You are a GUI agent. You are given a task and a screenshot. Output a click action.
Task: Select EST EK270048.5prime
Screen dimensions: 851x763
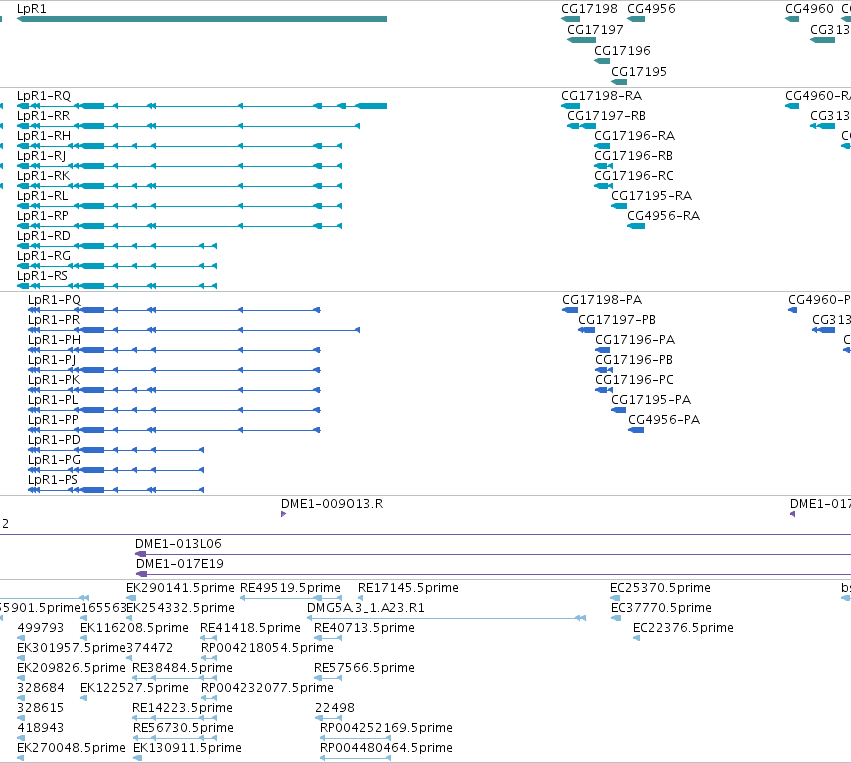pyautogui.click(x=21, y=758)
